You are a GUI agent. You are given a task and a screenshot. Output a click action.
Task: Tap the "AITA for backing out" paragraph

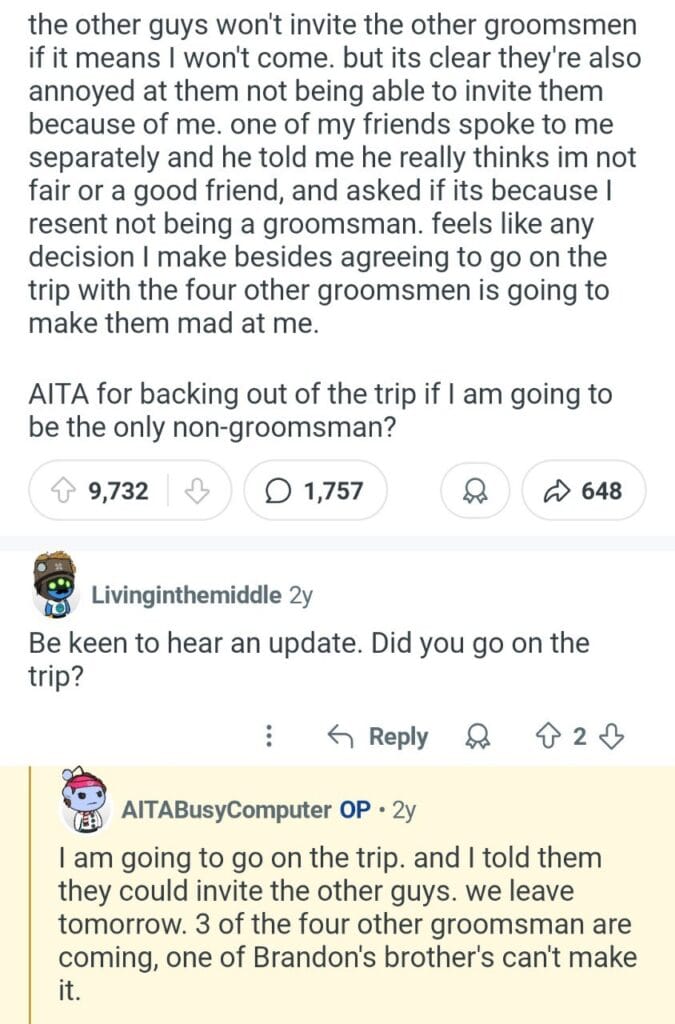(x=320, y=410)
